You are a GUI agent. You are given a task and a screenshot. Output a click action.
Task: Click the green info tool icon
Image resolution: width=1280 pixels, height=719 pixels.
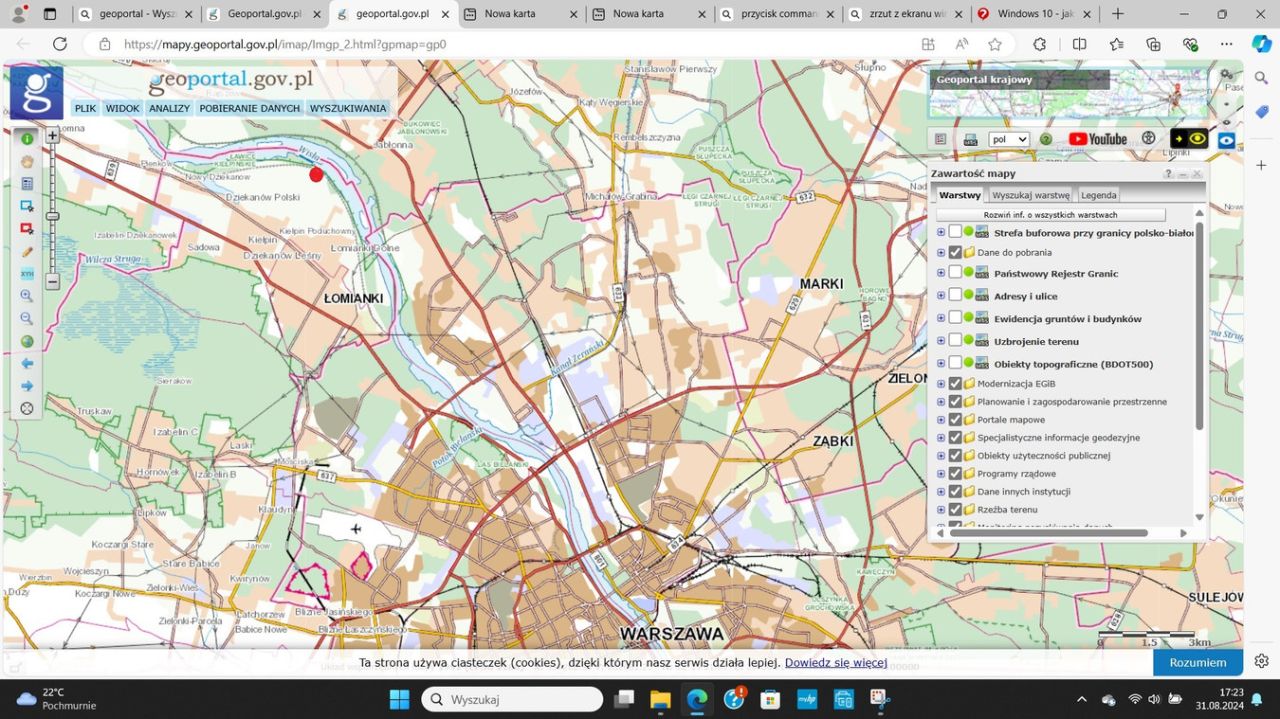[x=27, y=139]
